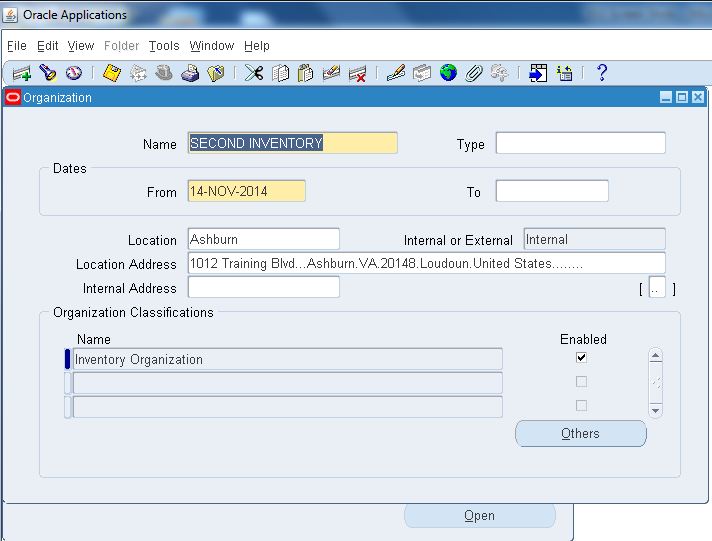Click the Others button
Screen dimensions: 712x541
tap(581, 433)
